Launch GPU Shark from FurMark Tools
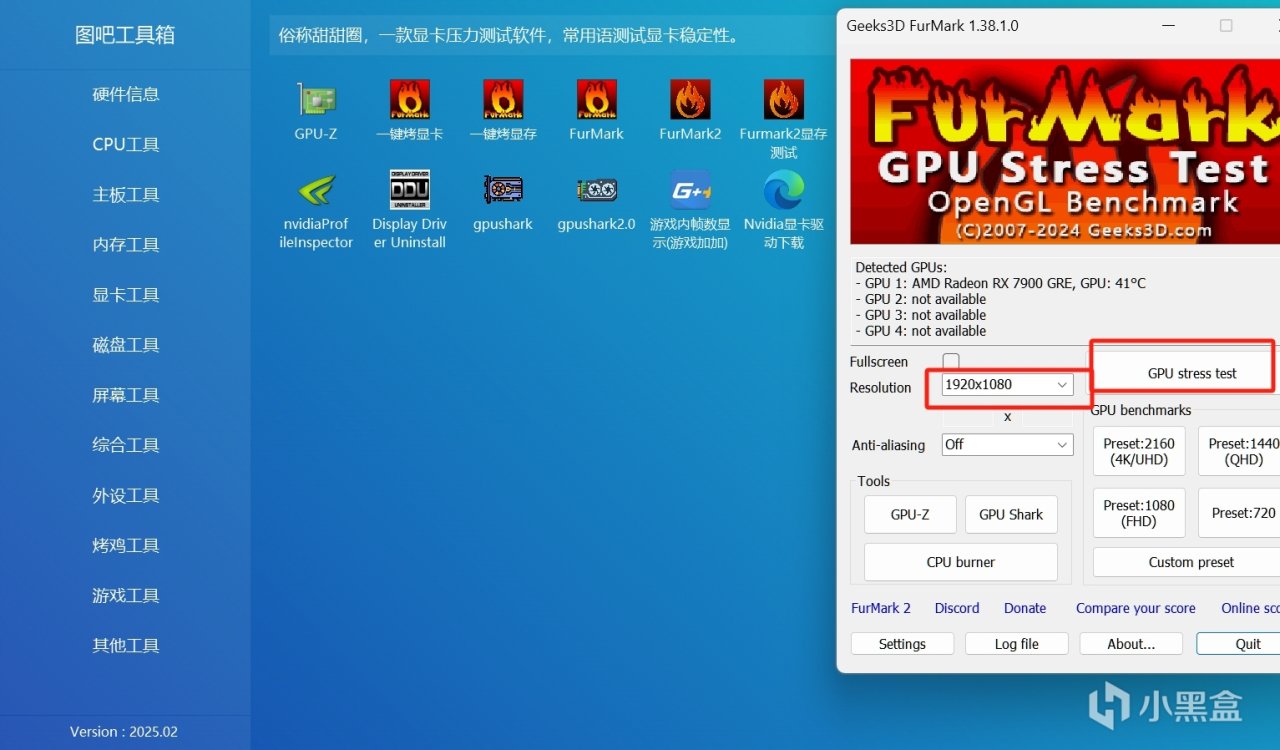This screenshot has height=750, width=1280. click(x=1011, y=514)
